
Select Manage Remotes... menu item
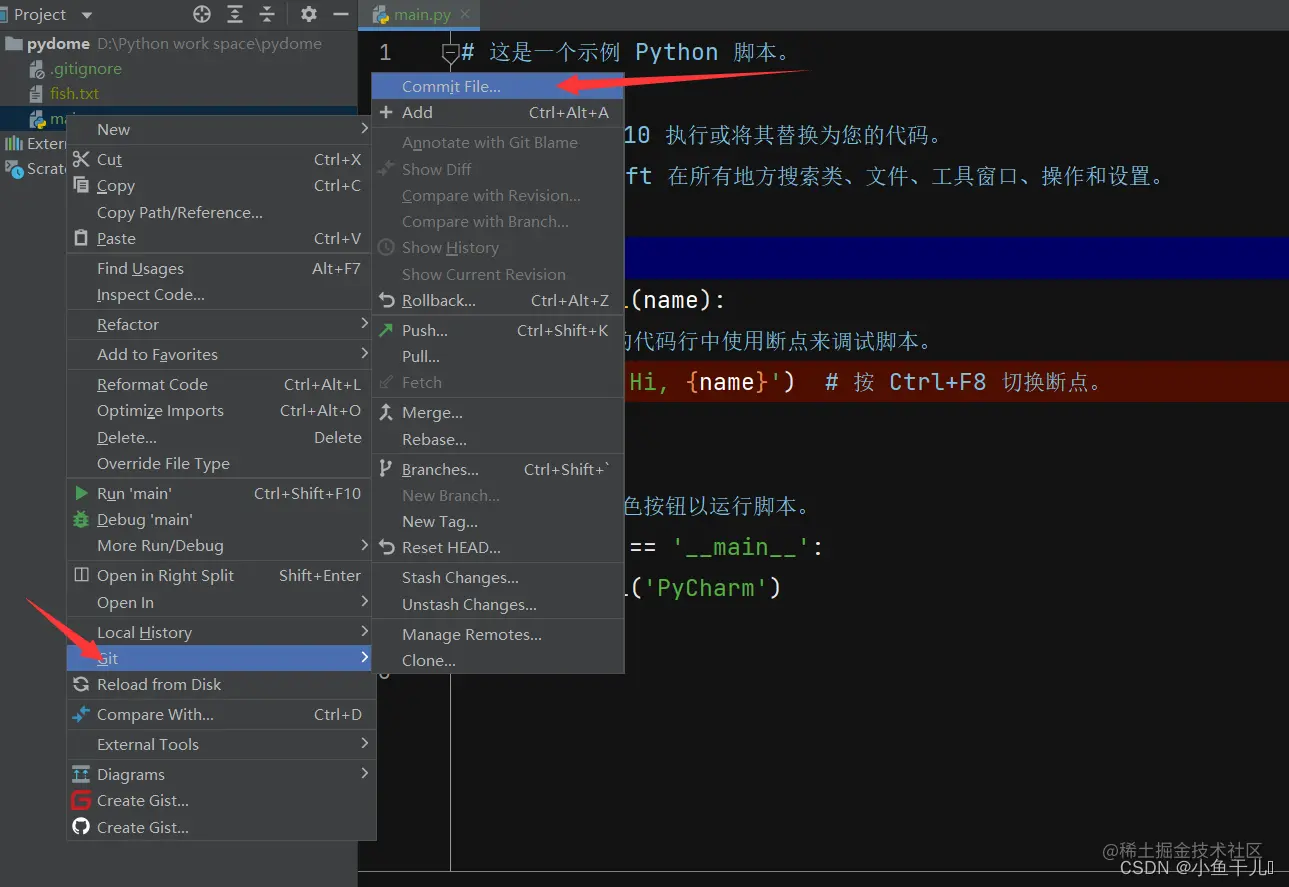click(498, 634)
